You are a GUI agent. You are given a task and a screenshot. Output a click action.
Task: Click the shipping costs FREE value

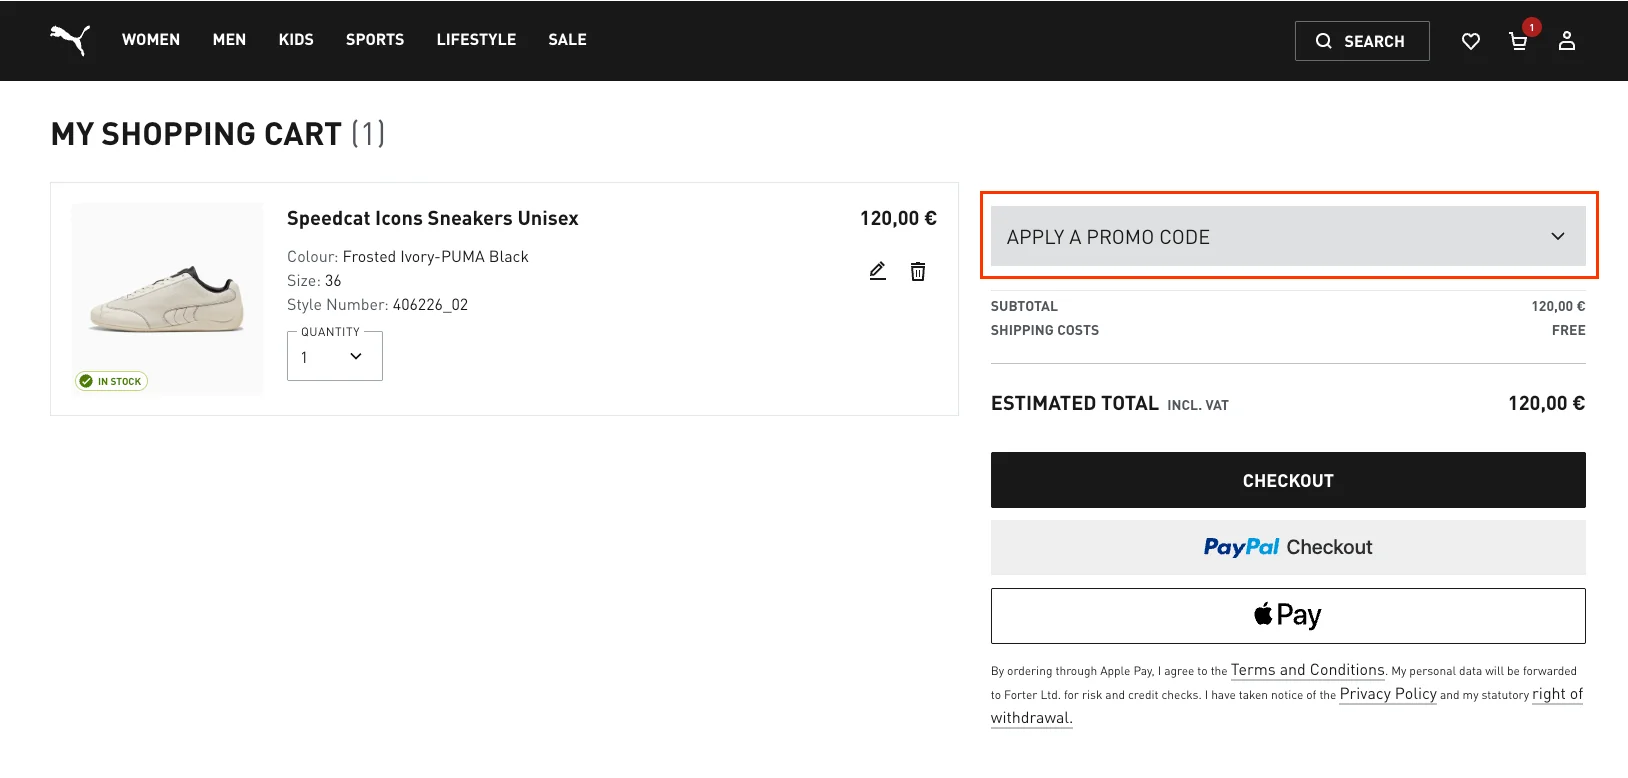pos(1569,330)
